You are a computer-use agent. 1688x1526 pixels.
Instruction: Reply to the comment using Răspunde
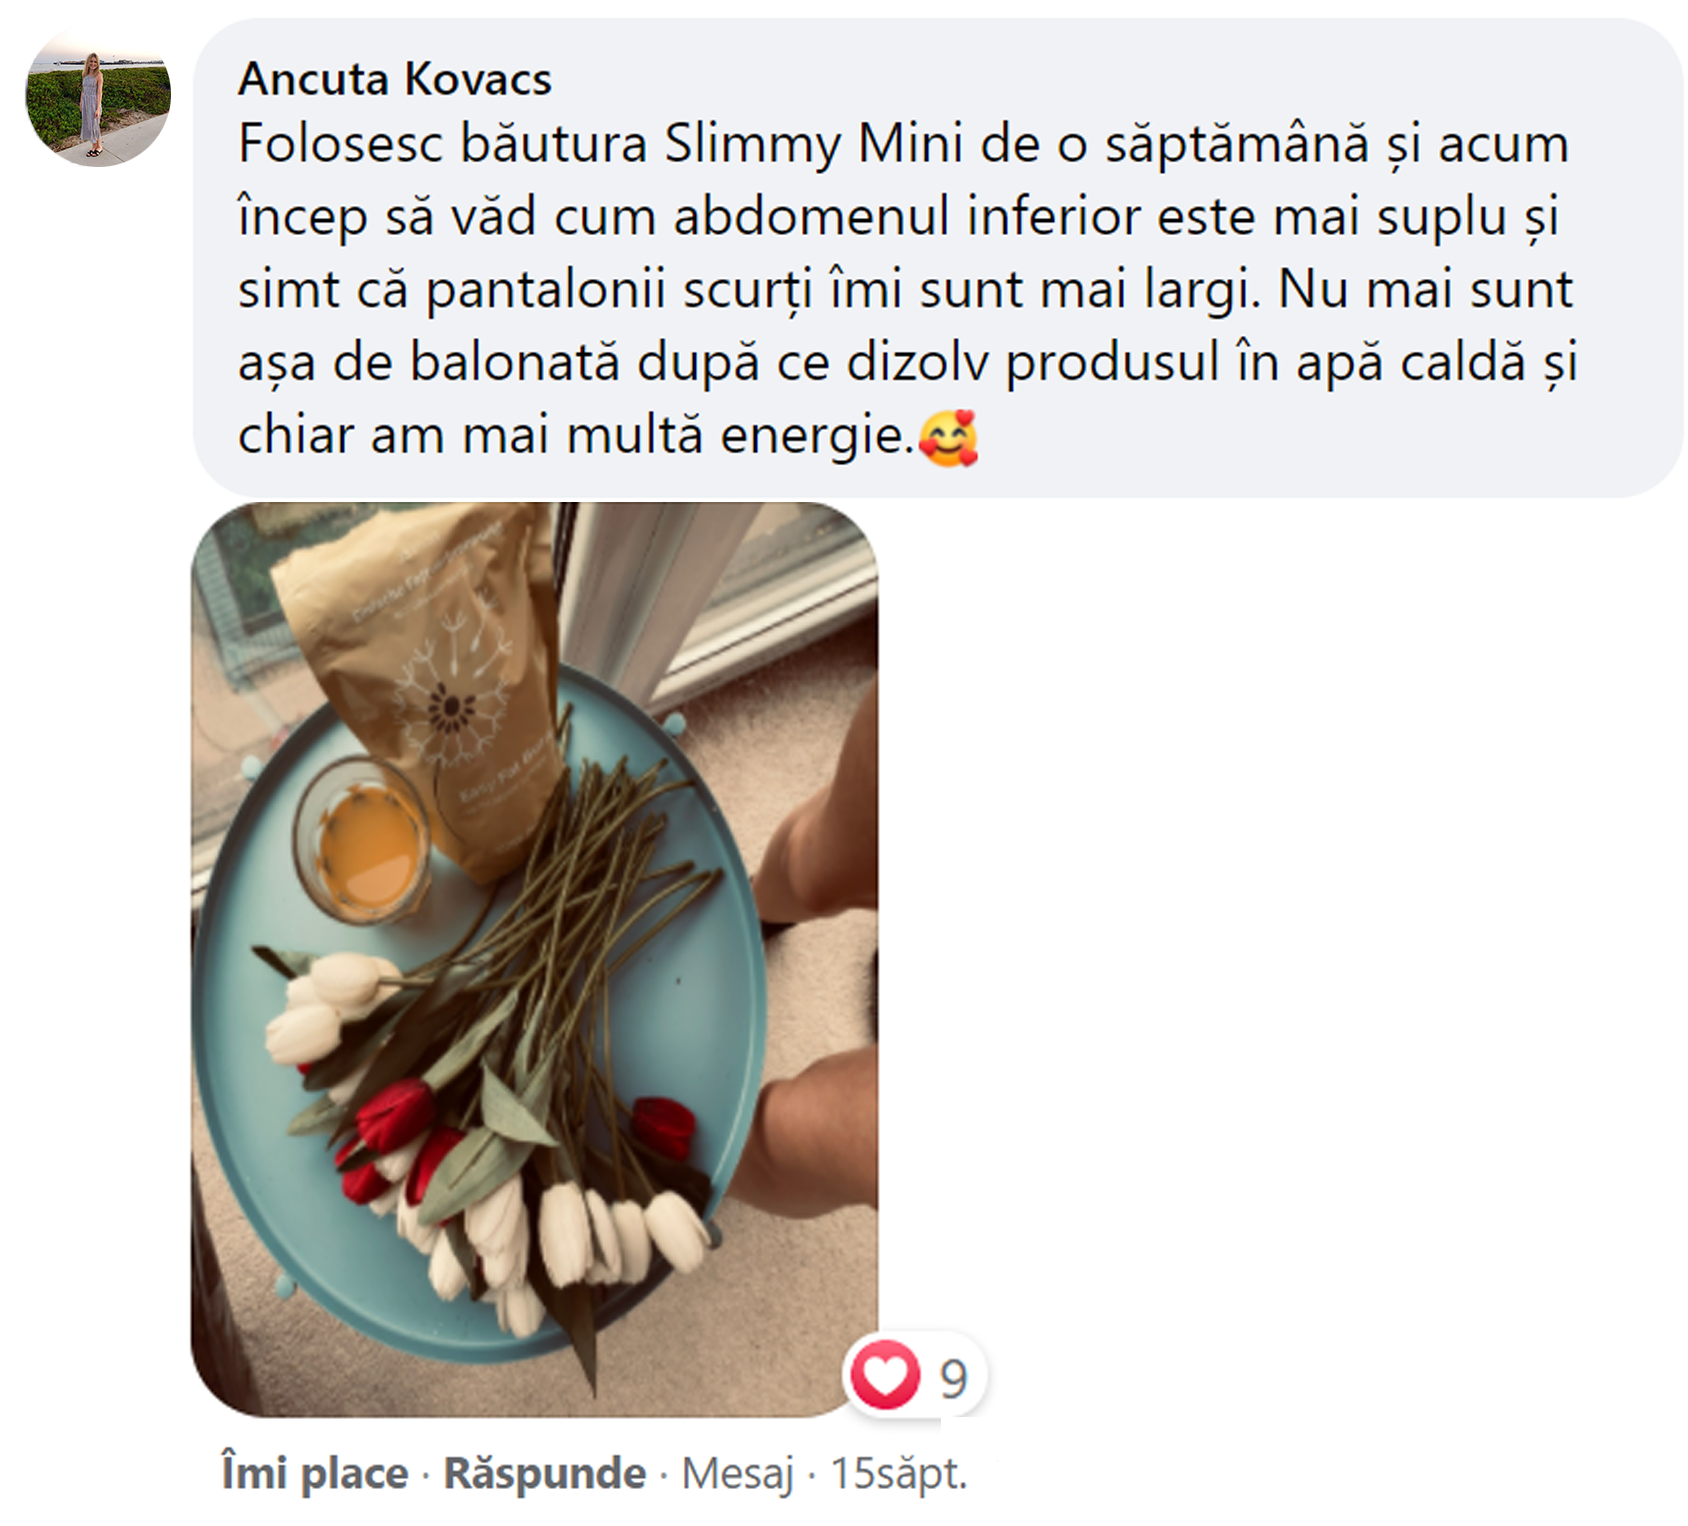pyautogui.click(x=545, y=1473)
